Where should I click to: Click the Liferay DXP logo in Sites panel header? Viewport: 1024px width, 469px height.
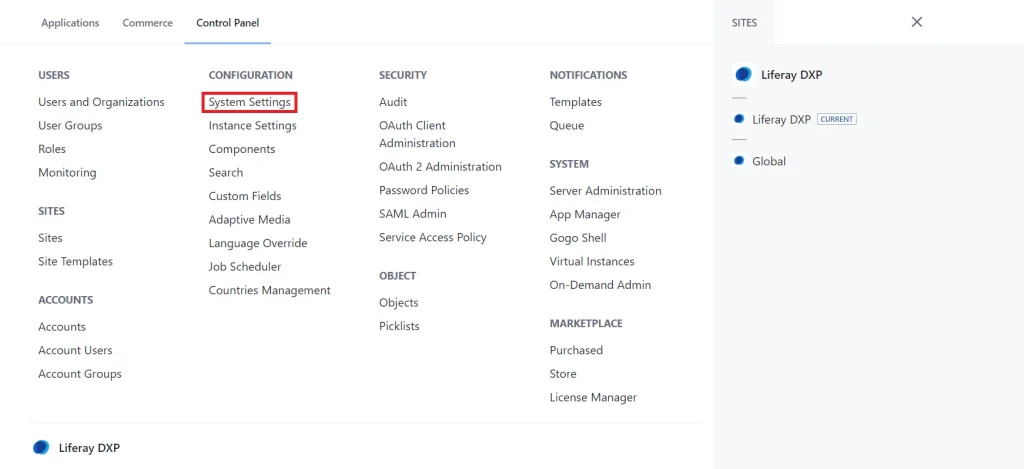click(x=743, y=74)
